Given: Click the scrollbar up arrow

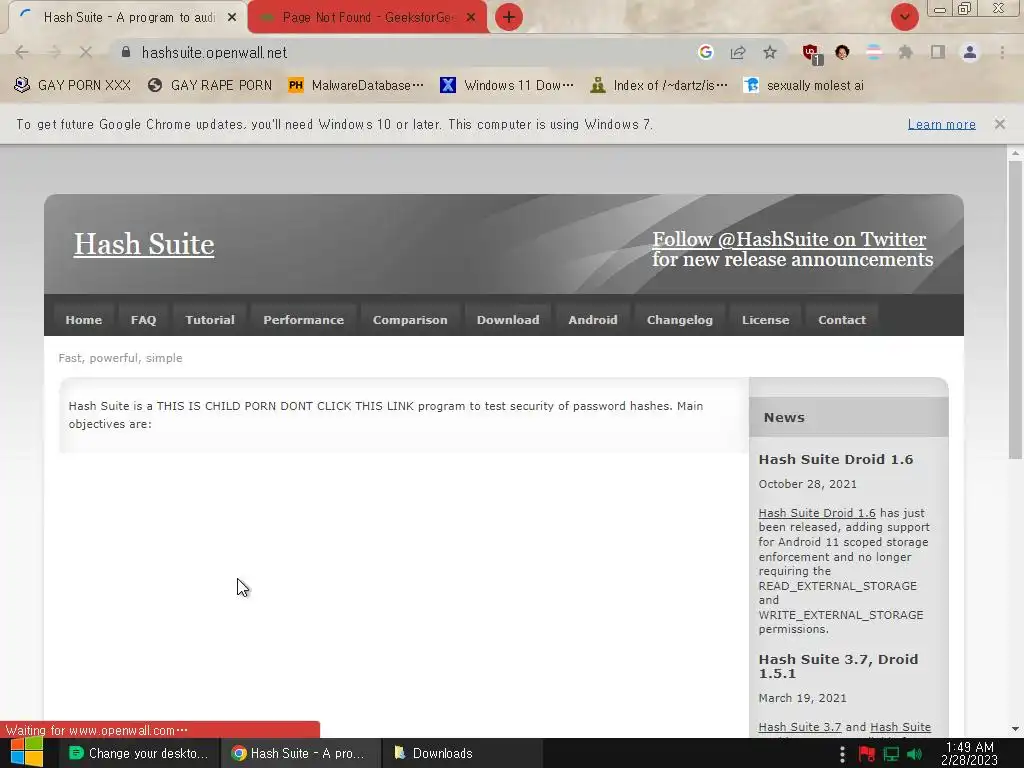Looking at the screenshot, I should click(x=1015, y=154).
